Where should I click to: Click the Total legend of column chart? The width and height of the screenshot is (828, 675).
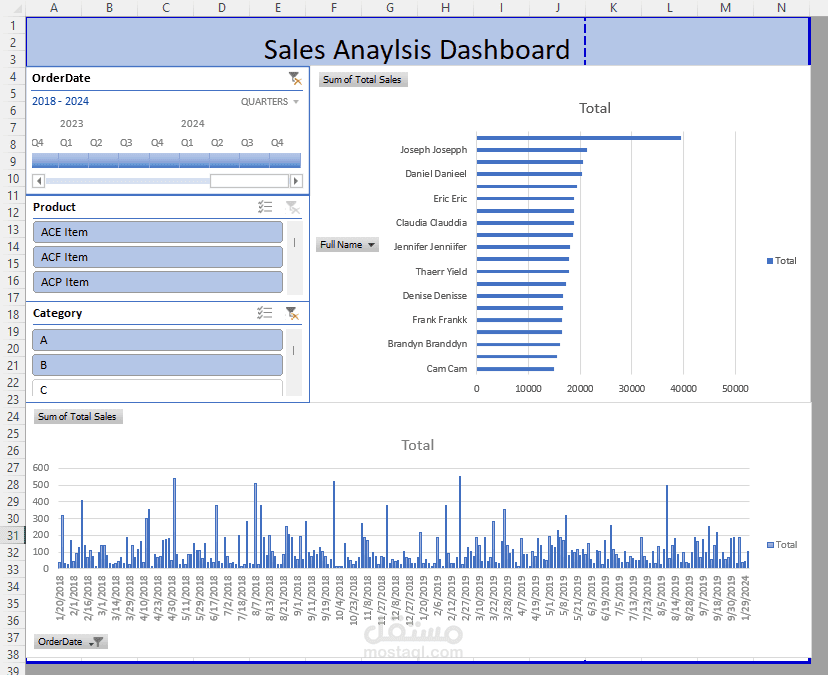[x=782, y=545]
